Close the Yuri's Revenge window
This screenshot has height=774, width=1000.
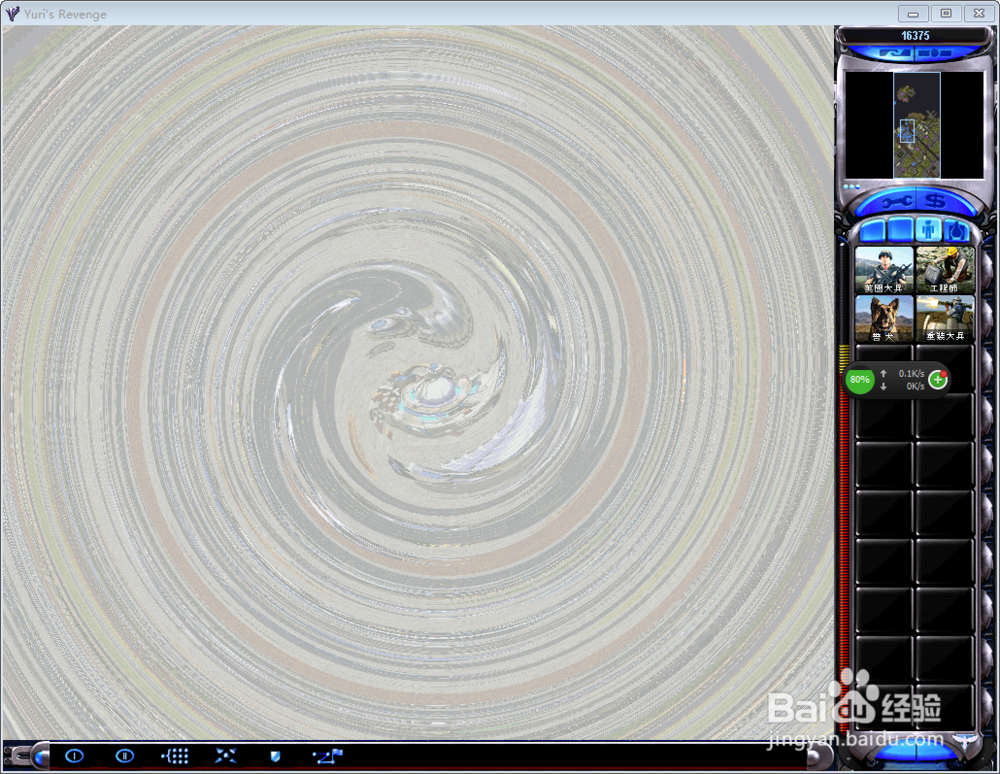(x=980, y=13)
